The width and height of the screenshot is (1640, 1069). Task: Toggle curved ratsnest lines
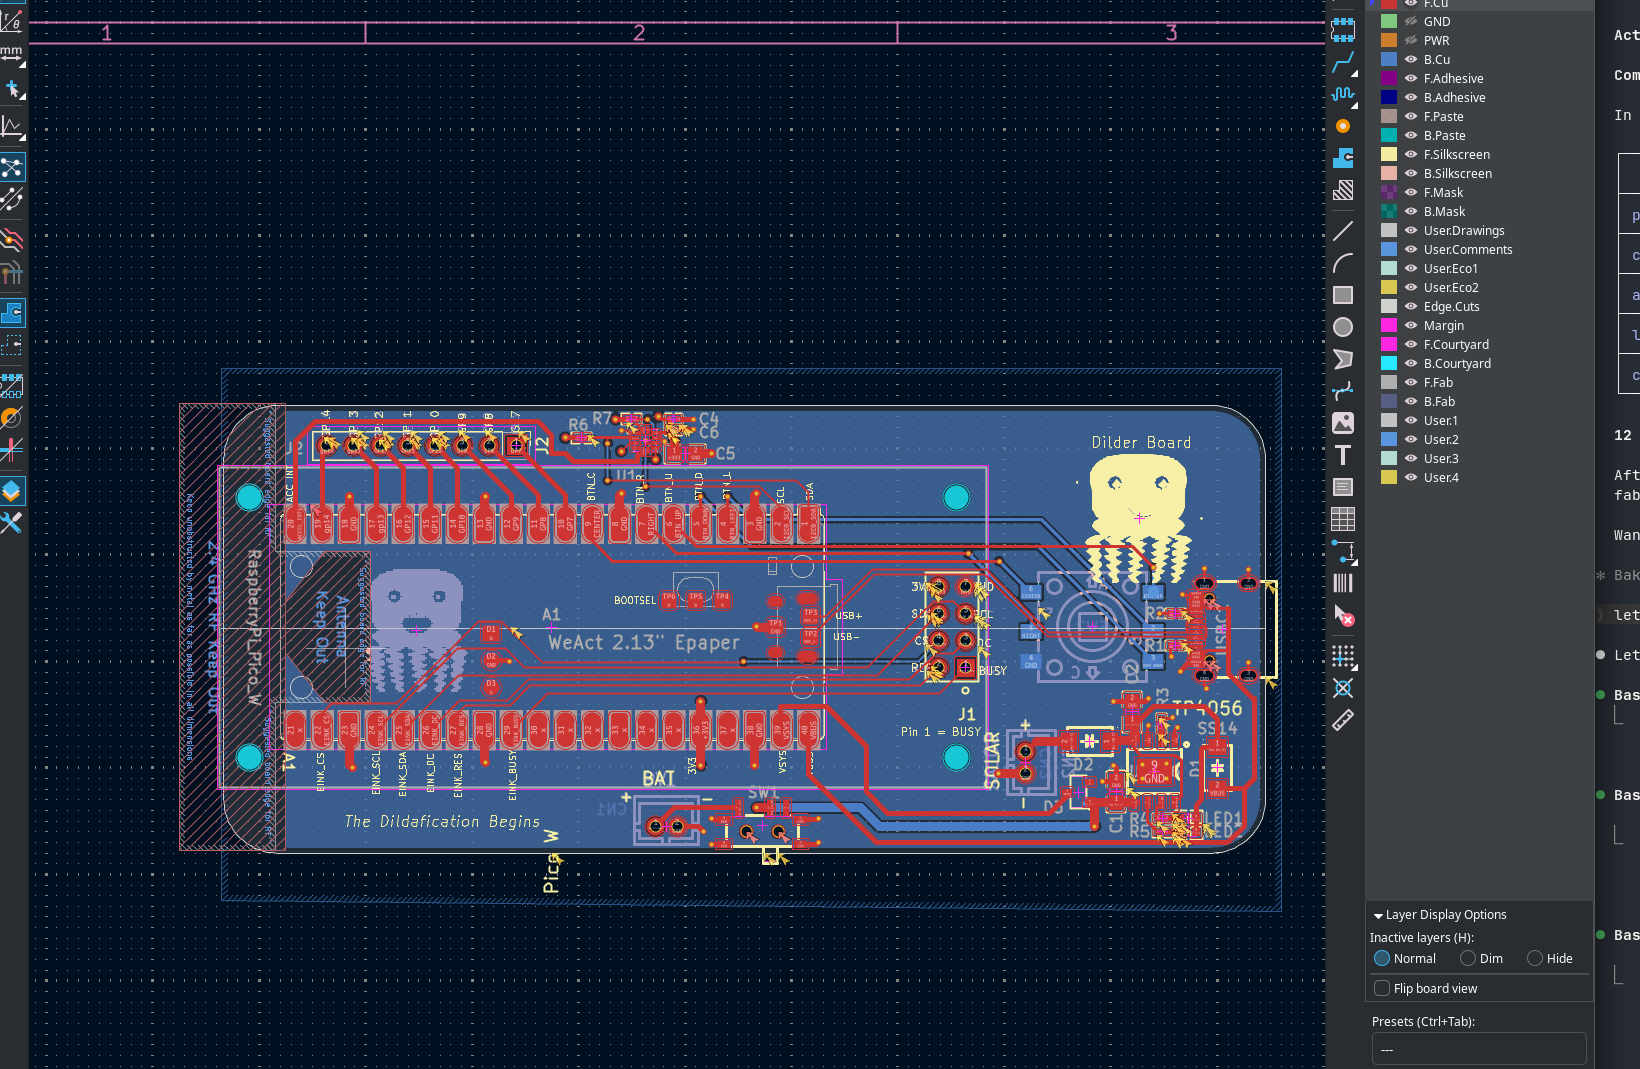pos(12,200)
